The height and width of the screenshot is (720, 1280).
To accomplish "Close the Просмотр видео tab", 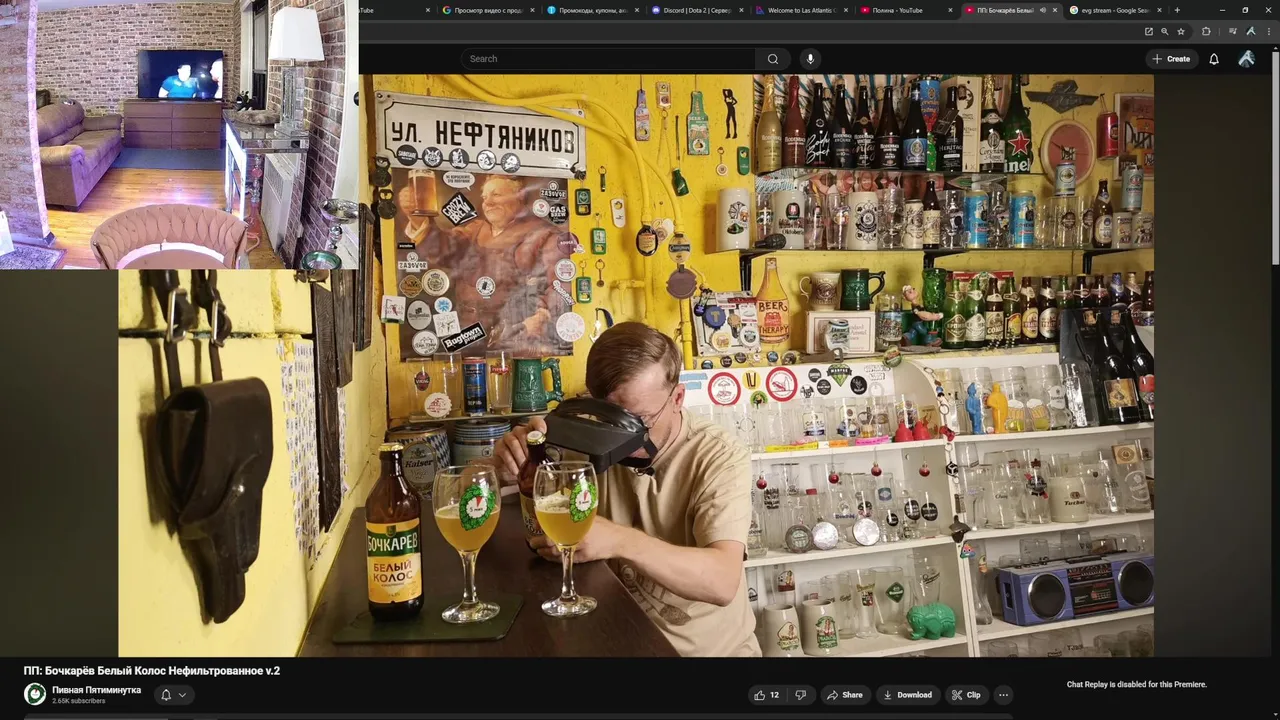I will (532, 10).
